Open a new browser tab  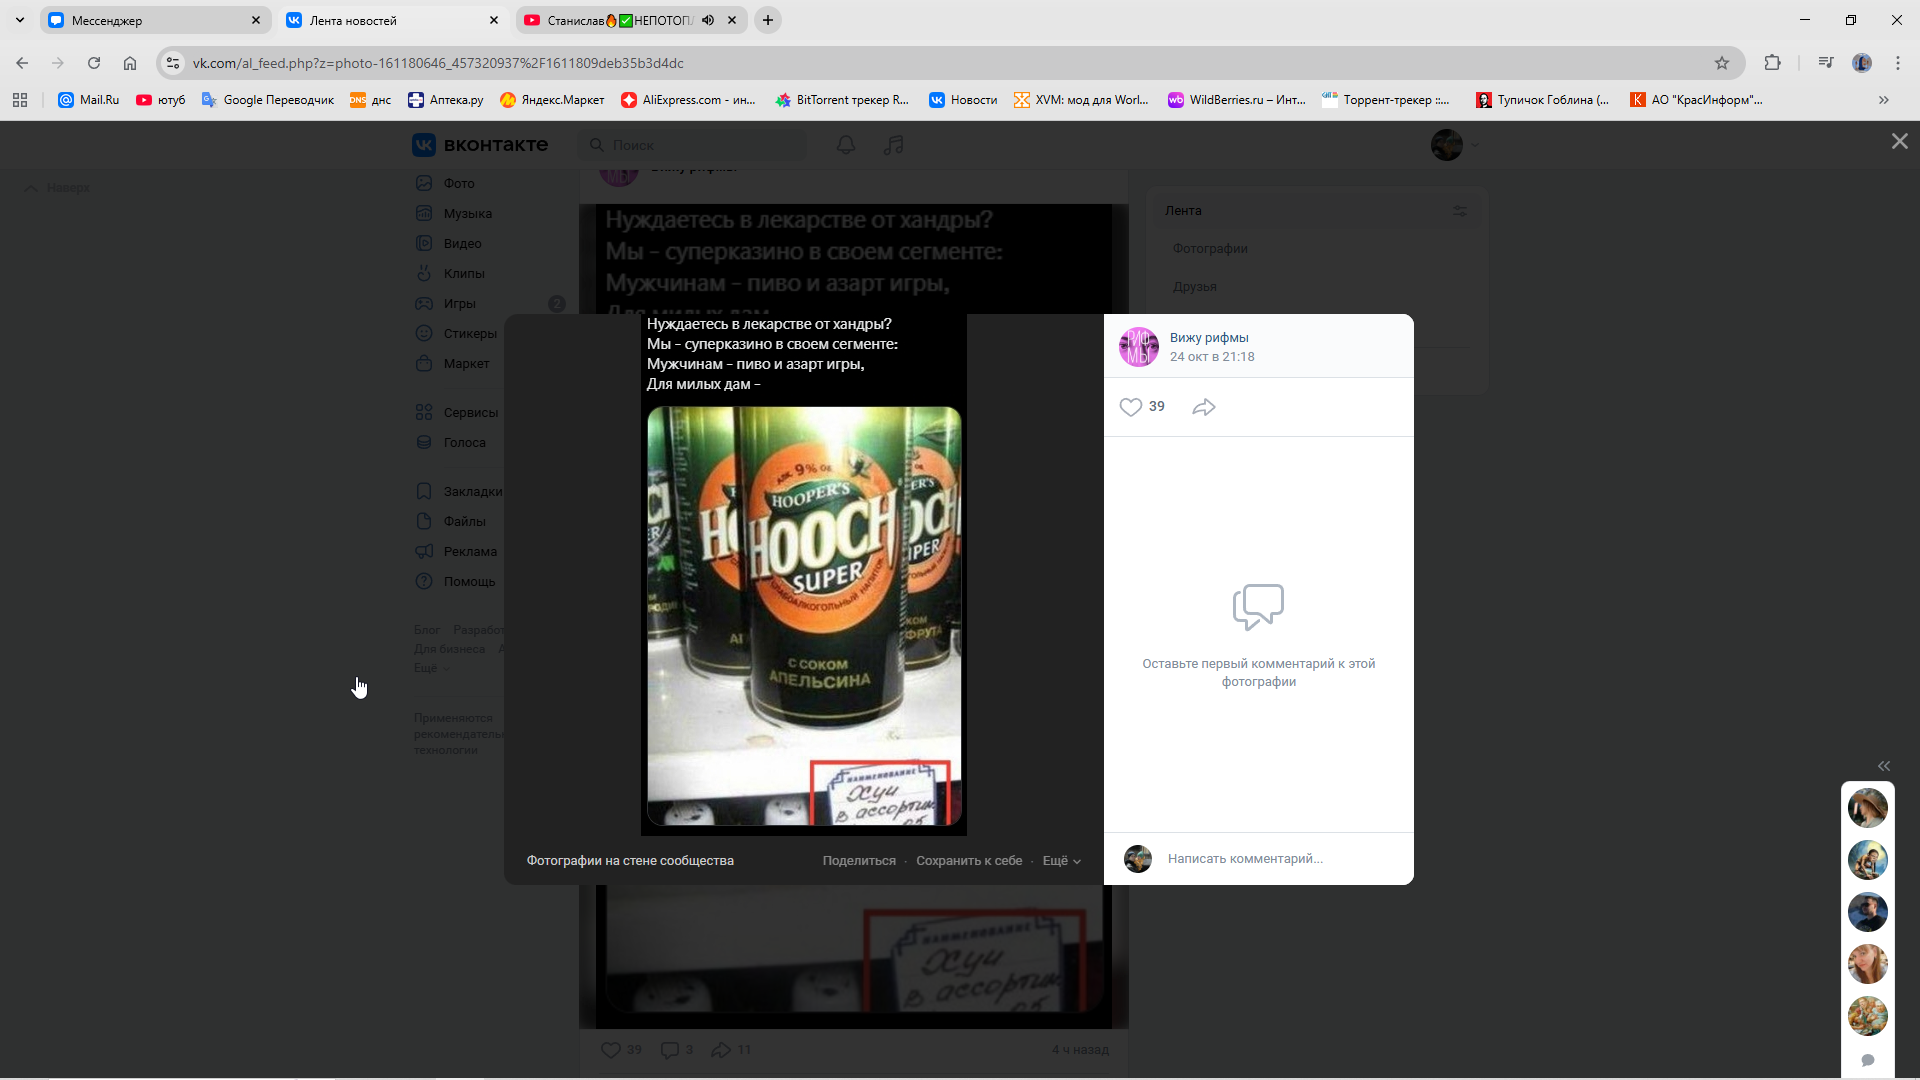pyautogui.click(x=767, y=20)
